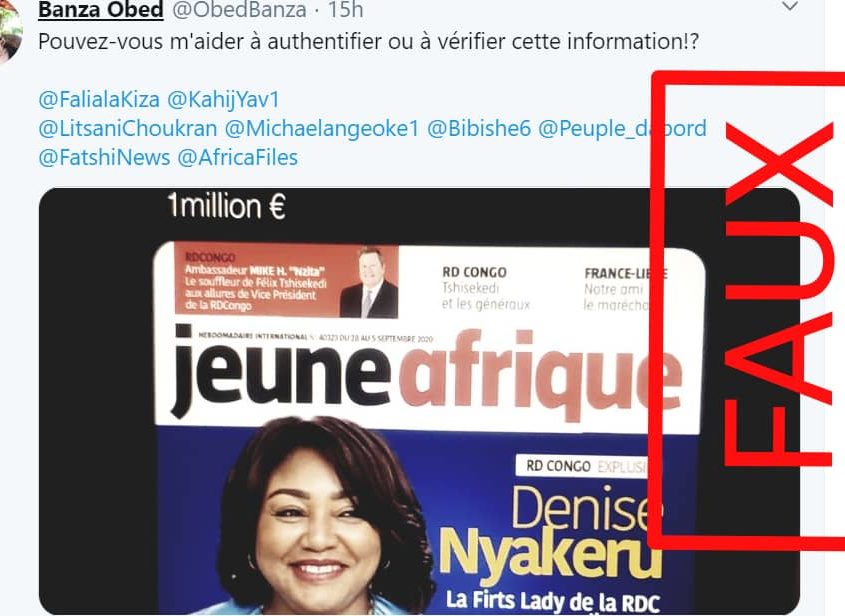Open mention @FalialaKiza
This screenshot has width=845, height=616.
[99, 100]
